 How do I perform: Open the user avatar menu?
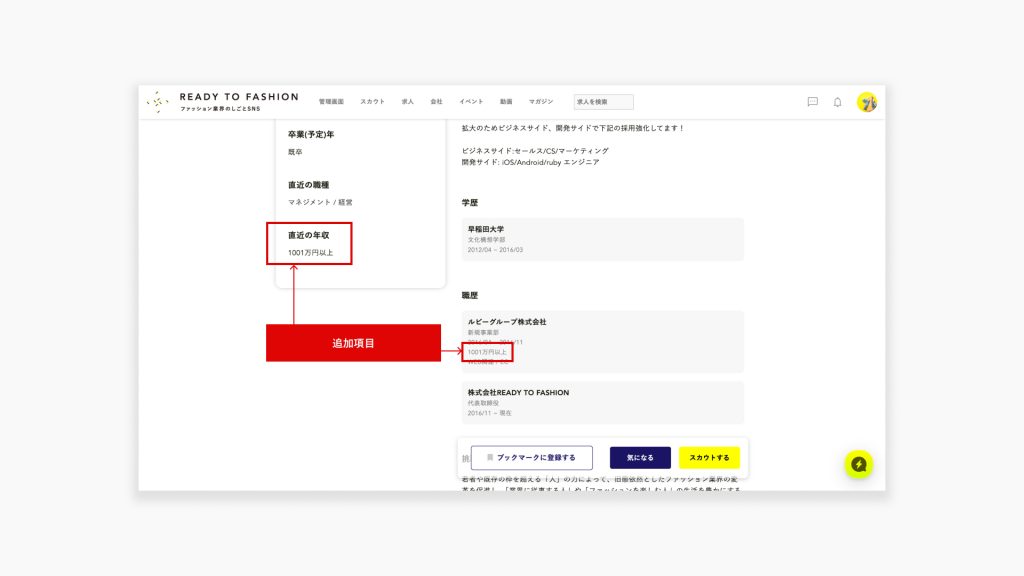pyautogui.click(x=867, y=102)
